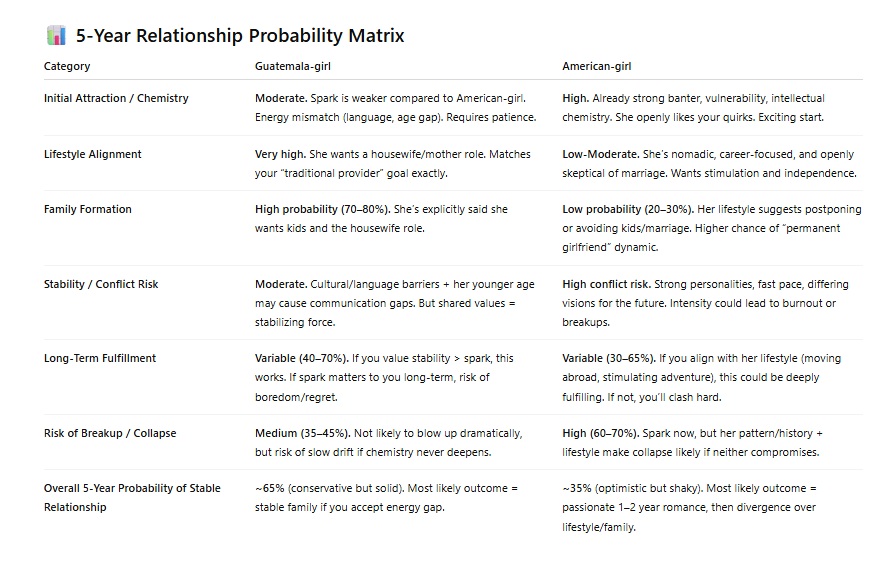
Task: Click the 'High probability (70–80%)' cell text
Action: click(x=322, y=209)
